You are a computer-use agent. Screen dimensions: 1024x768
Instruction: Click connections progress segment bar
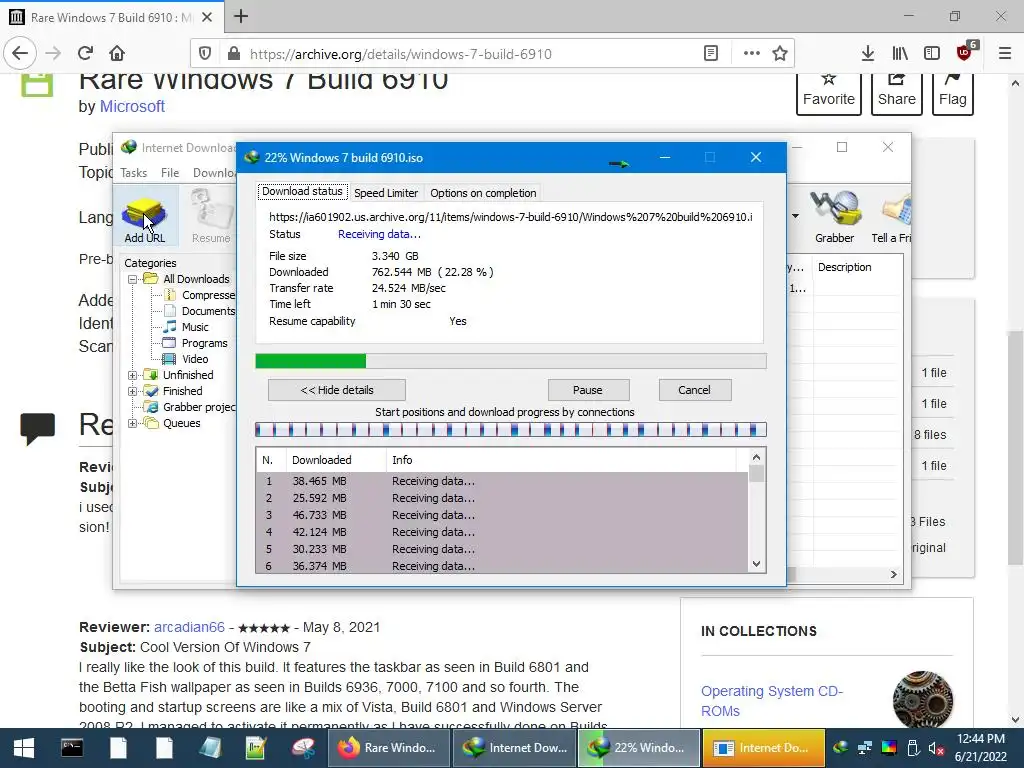[x=511, y=430]
